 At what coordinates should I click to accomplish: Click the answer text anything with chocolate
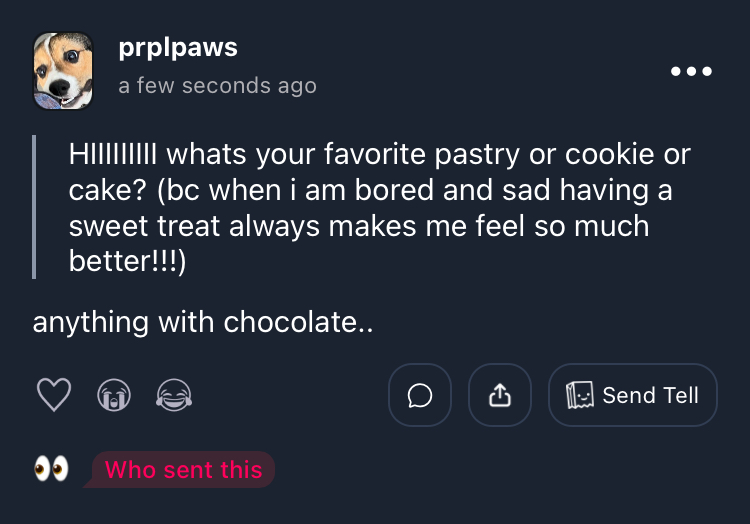click(x=202, y=322)
